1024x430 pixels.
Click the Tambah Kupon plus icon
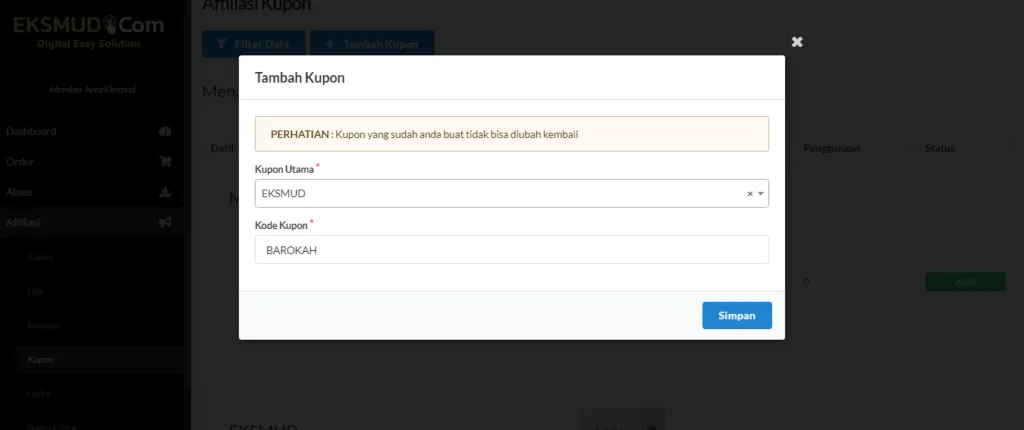point(329,45)
